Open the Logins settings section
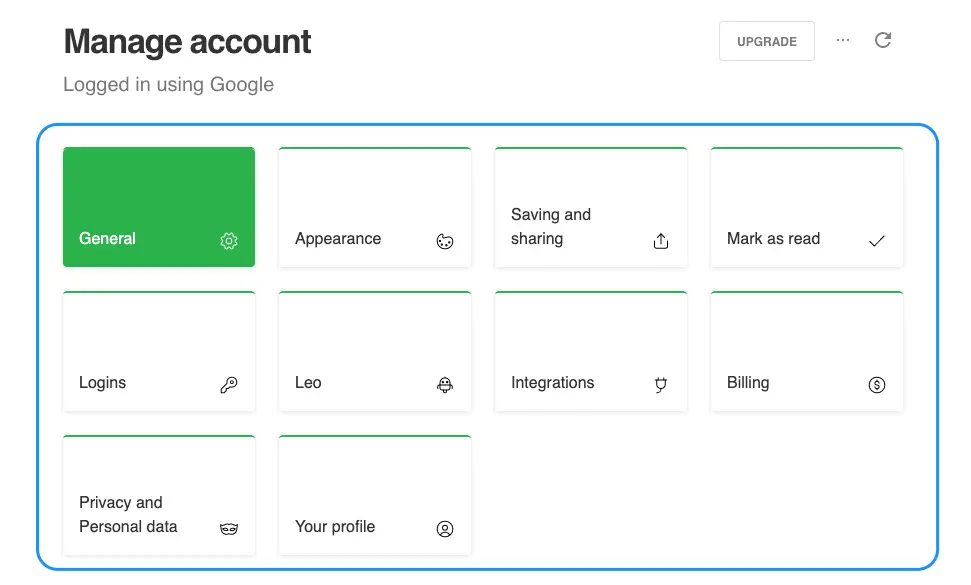The width and height of the screenshot is (971, 585). 159,351
